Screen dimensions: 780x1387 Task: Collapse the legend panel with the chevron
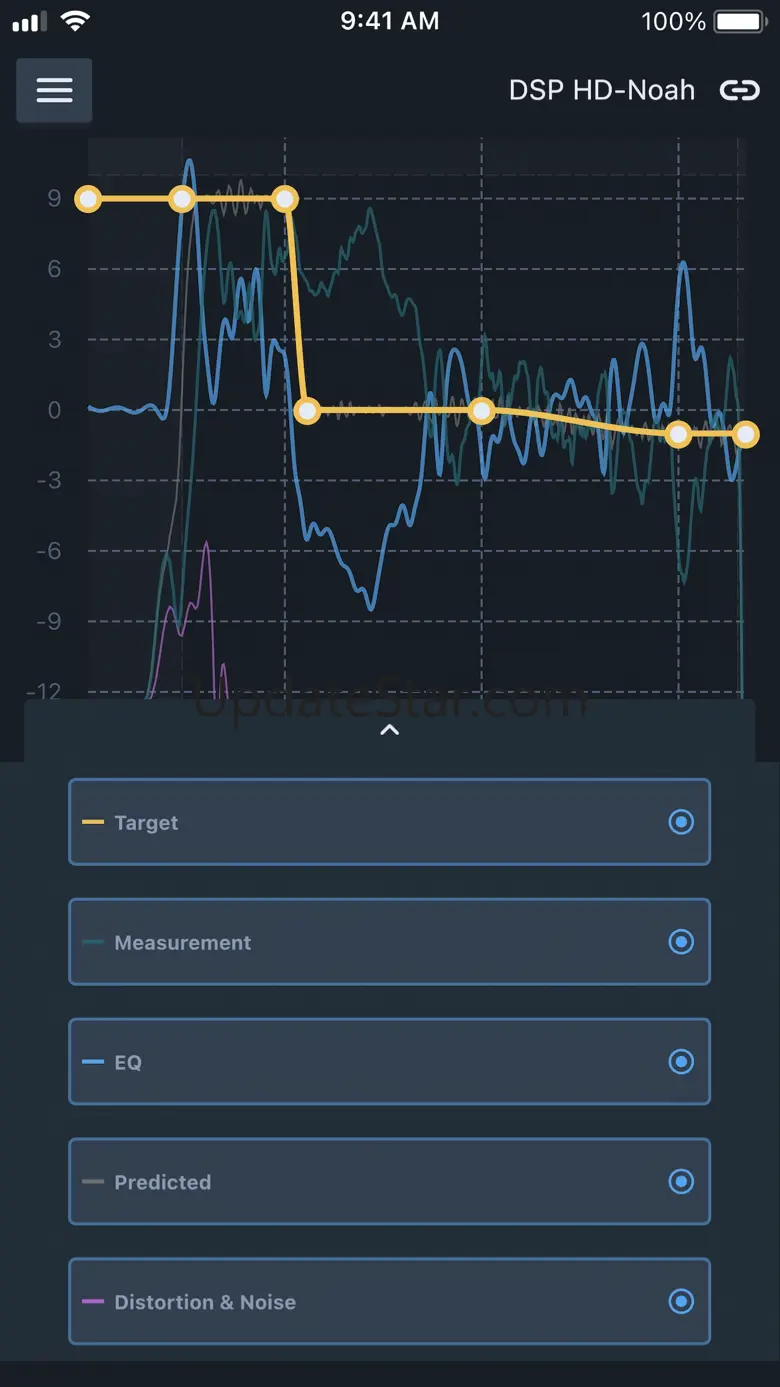tap(390, 730)
